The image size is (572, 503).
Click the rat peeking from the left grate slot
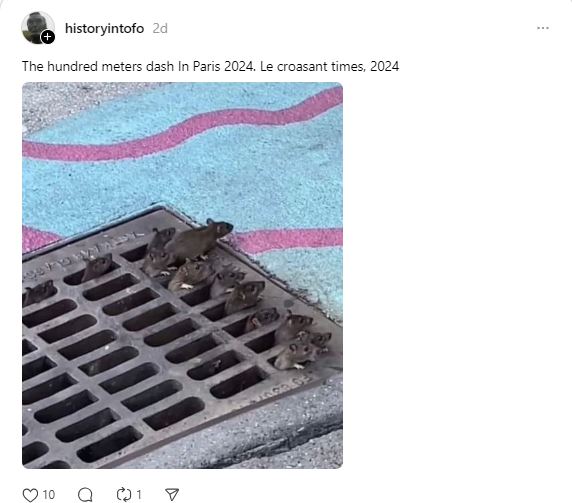click(97, 267)
